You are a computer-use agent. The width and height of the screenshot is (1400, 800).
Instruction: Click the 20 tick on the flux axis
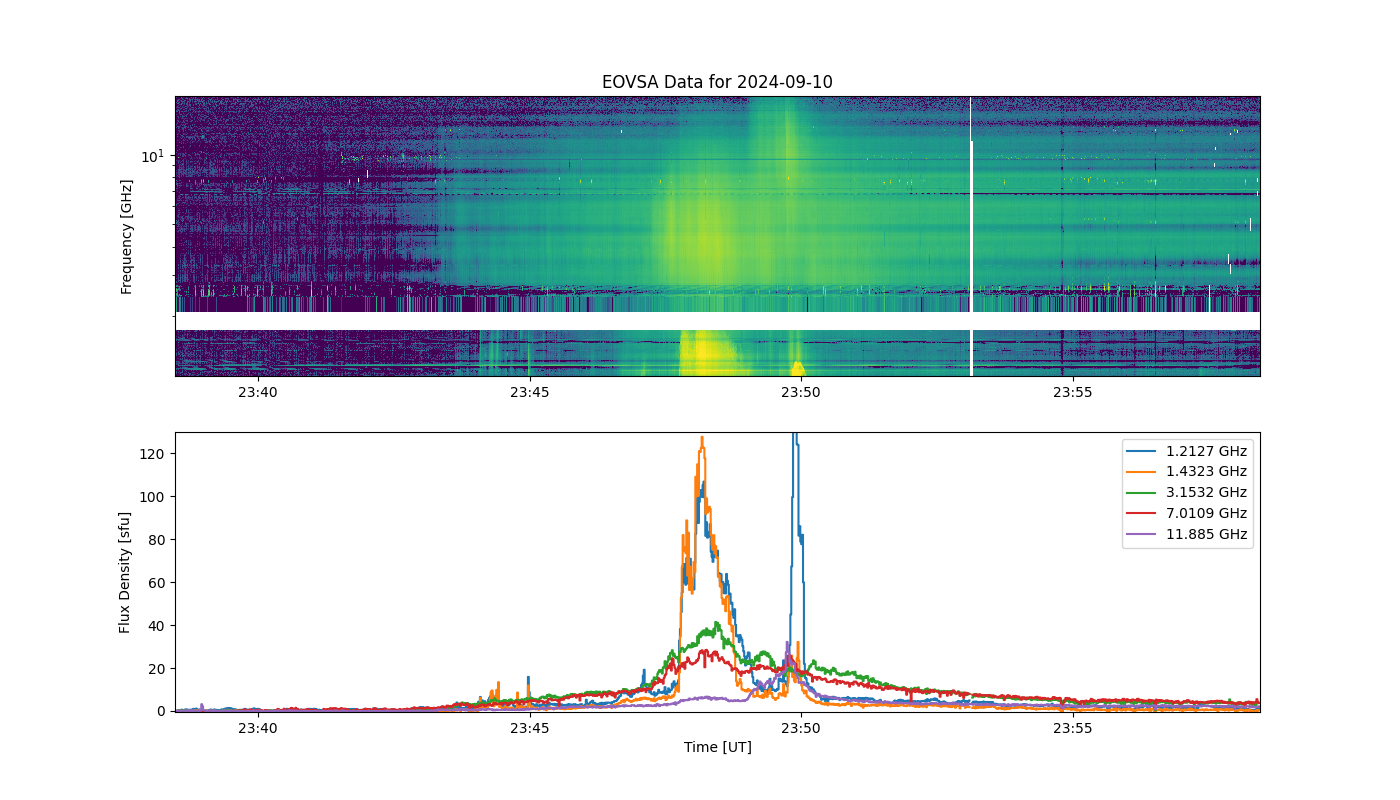157,668
